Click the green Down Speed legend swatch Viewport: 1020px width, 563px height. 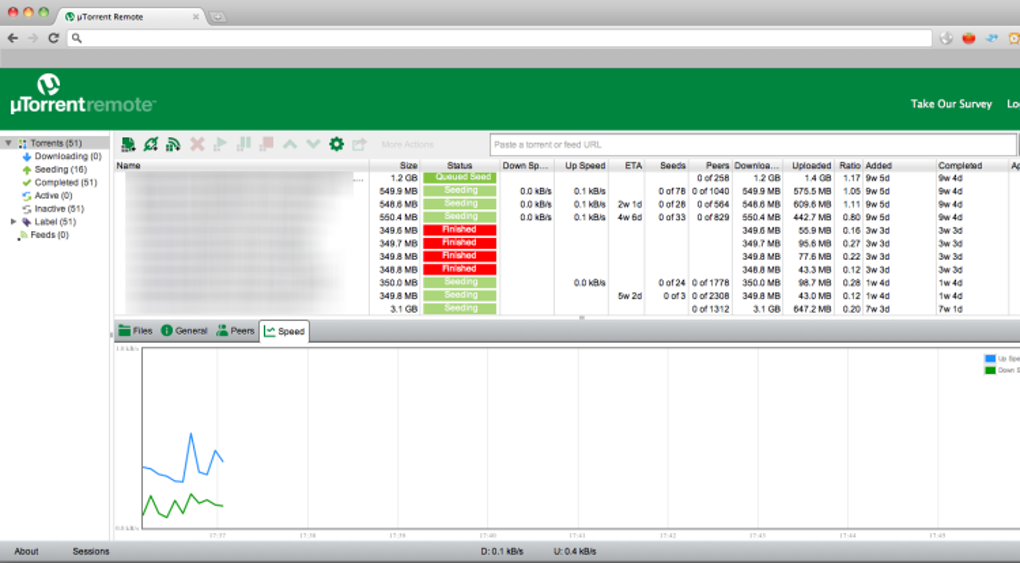[x=990, y=370]
